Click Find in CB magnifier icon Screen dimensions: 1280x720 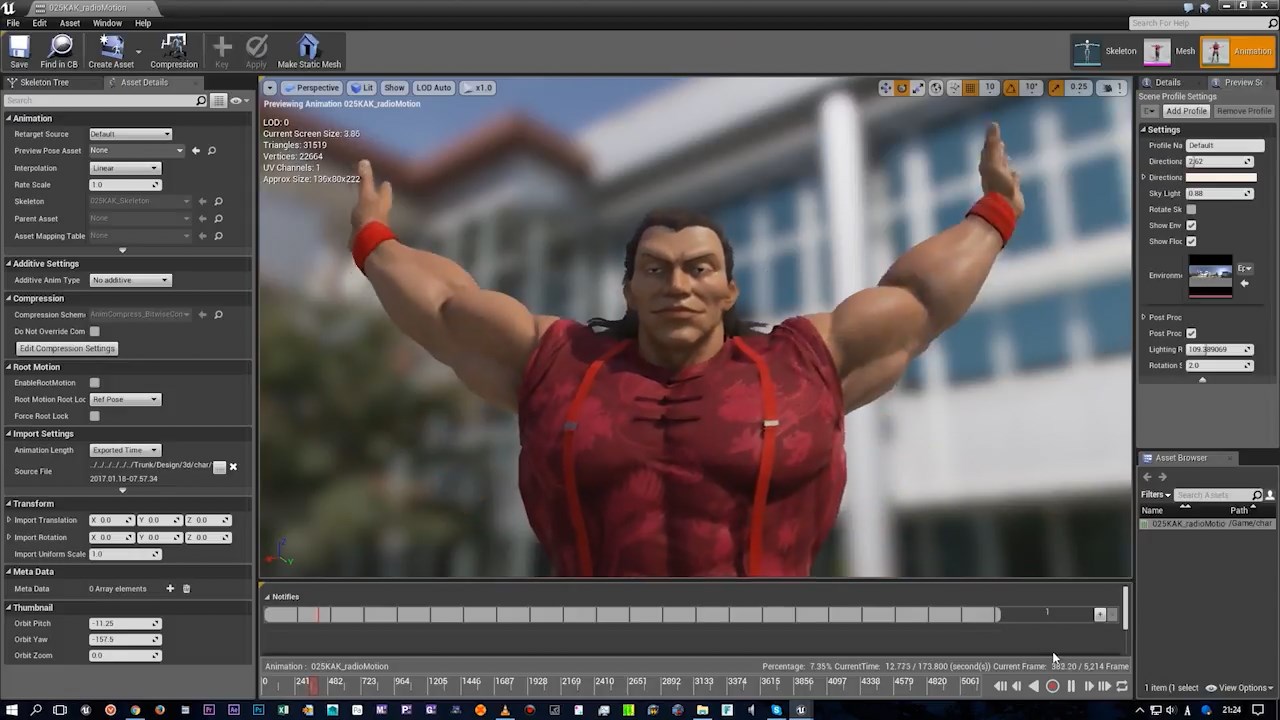pos(60,46)
